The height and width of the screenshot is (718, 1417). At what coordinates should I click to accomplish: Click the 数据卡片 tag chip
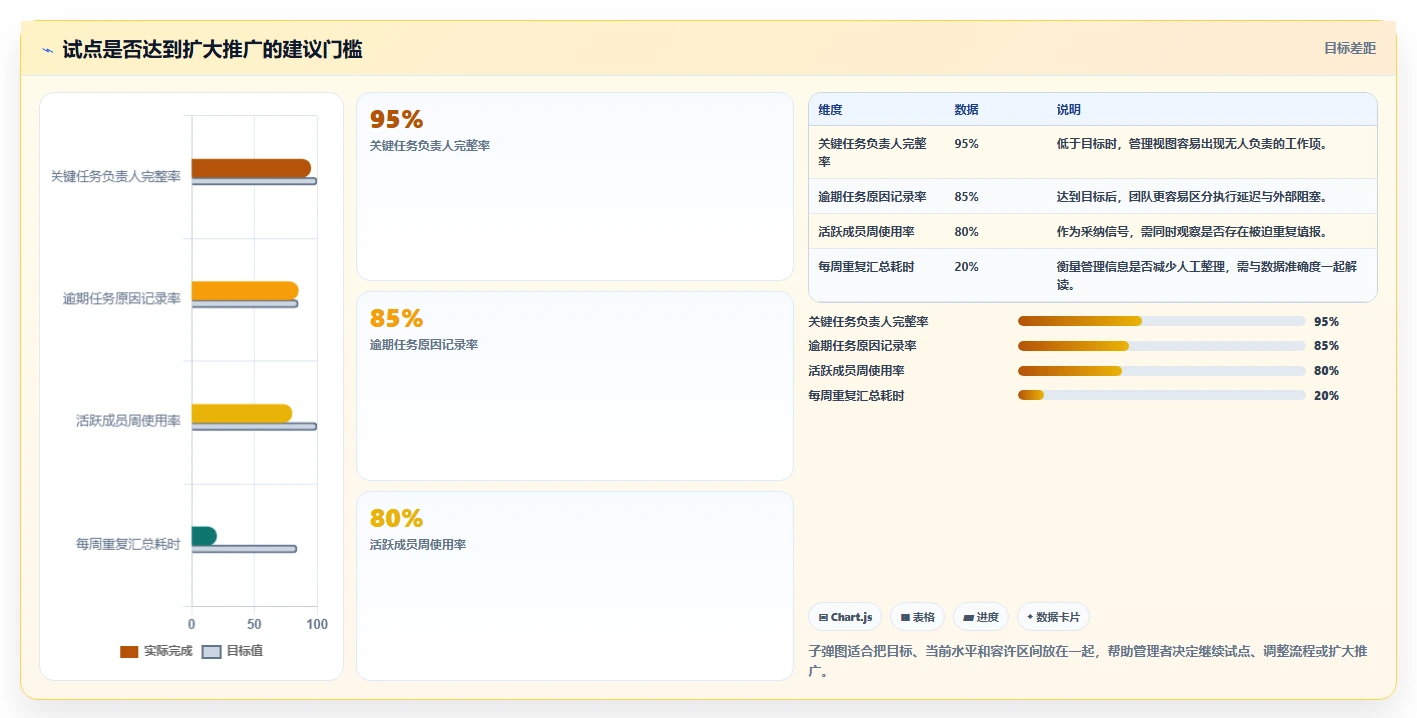tap(1053, 617)
